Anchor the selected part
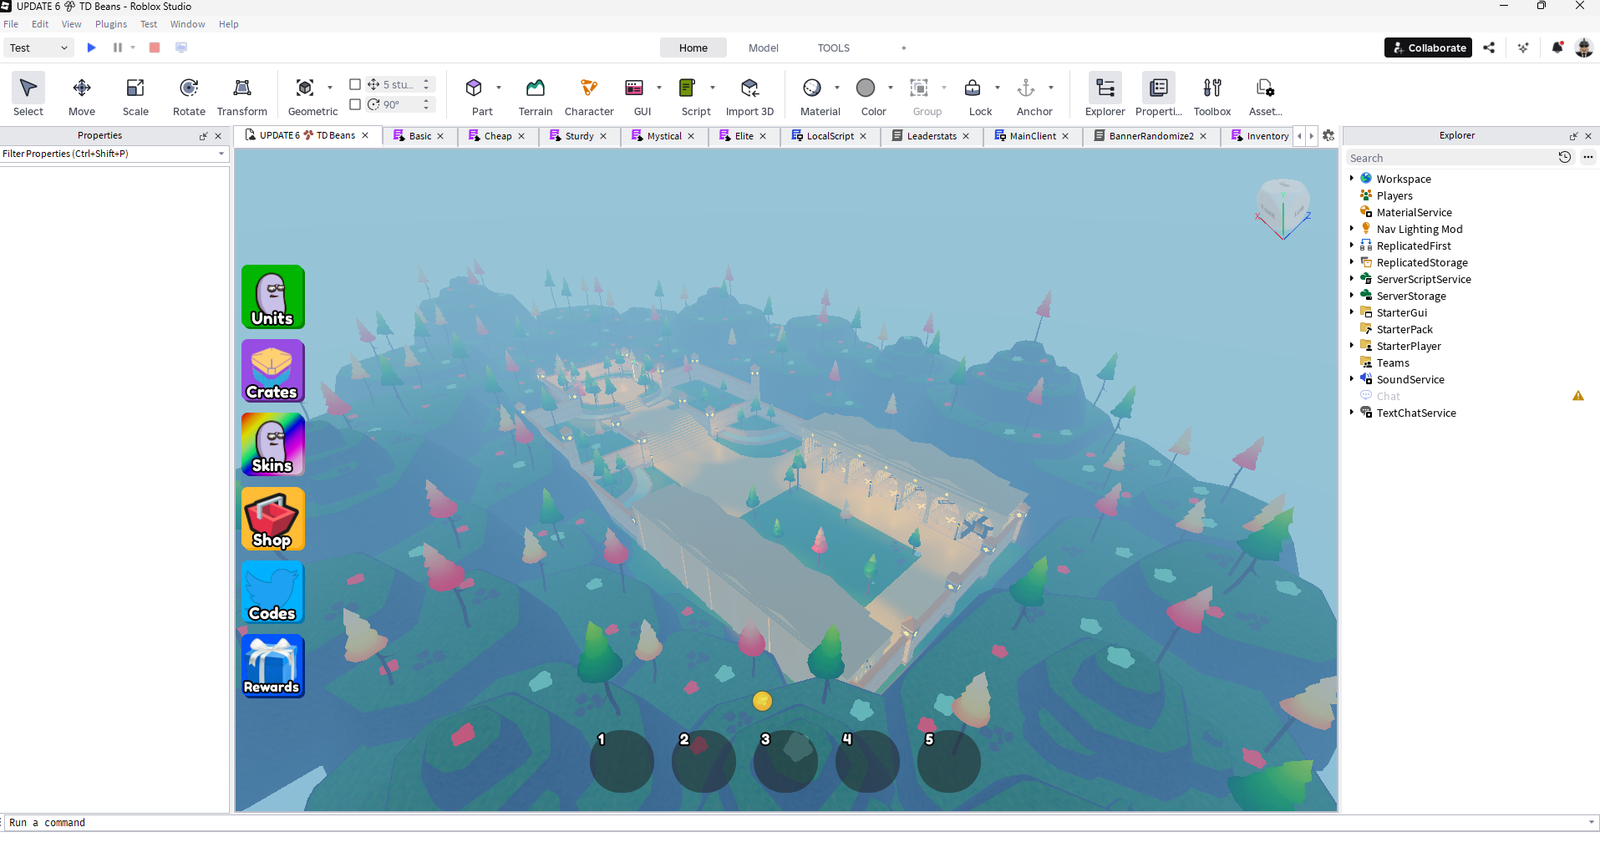 pos(1026,88)
